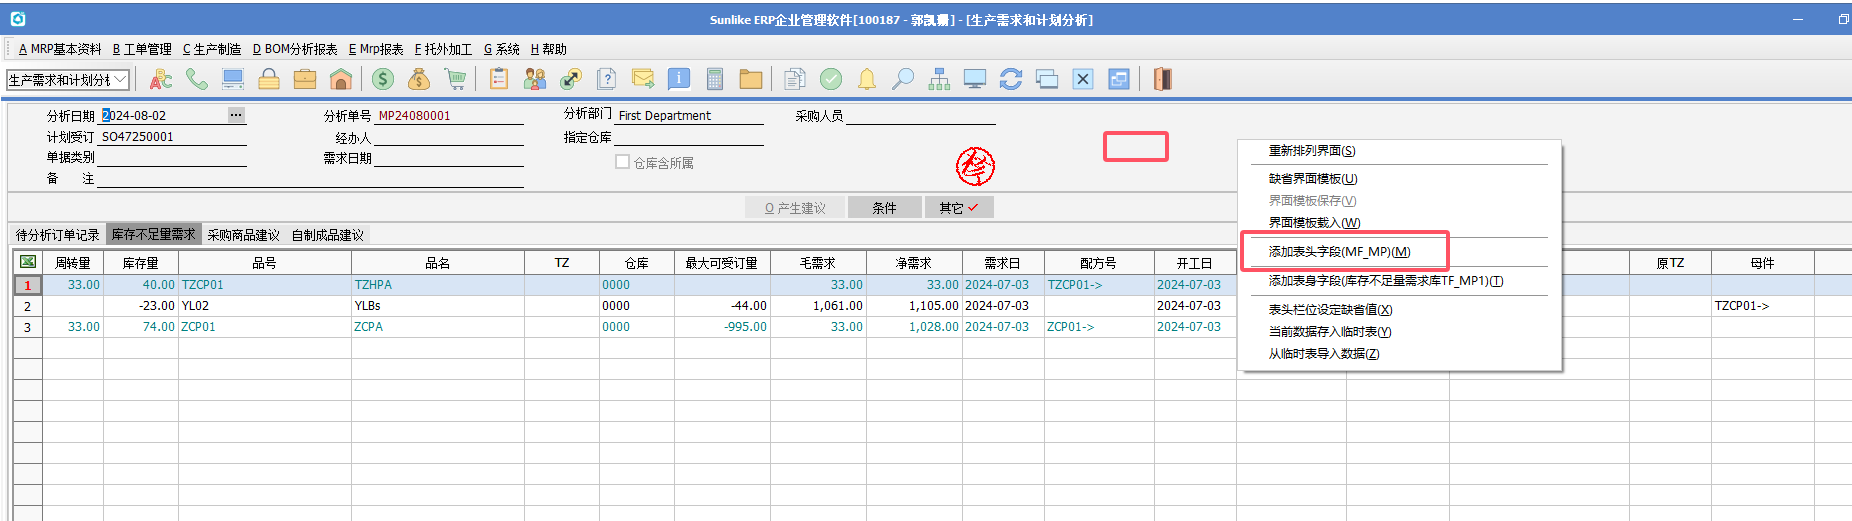Image resolution: width=1852 pixels, height=521 pixels.
Task: Select 添加表头字段(MF_MP) from context menu
Action: click(x=1339, y=252)
